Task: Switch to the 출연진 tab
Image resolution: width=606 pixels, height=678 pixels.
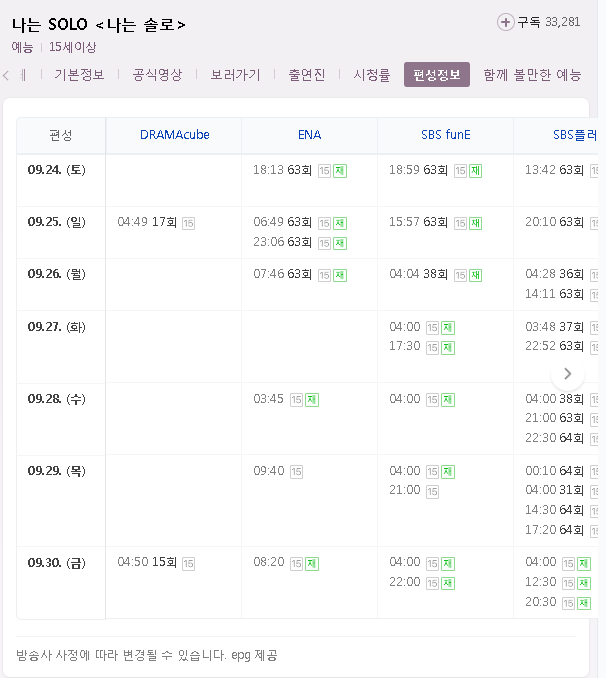Action: coord(307,75)
